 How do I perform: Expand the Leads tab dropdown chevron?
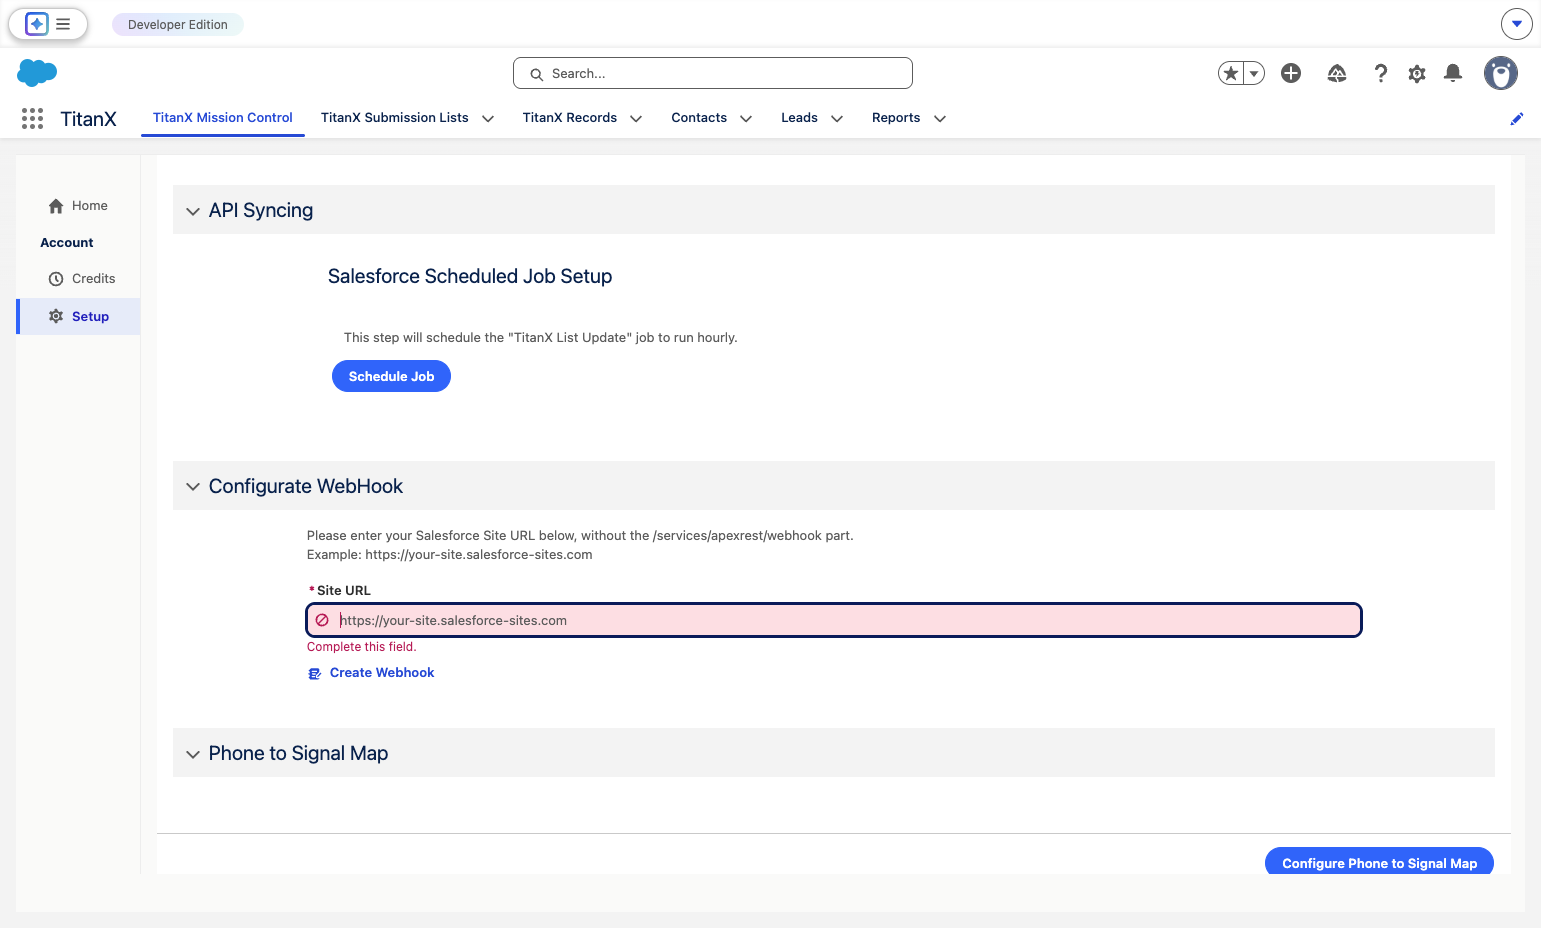point(837,119)
